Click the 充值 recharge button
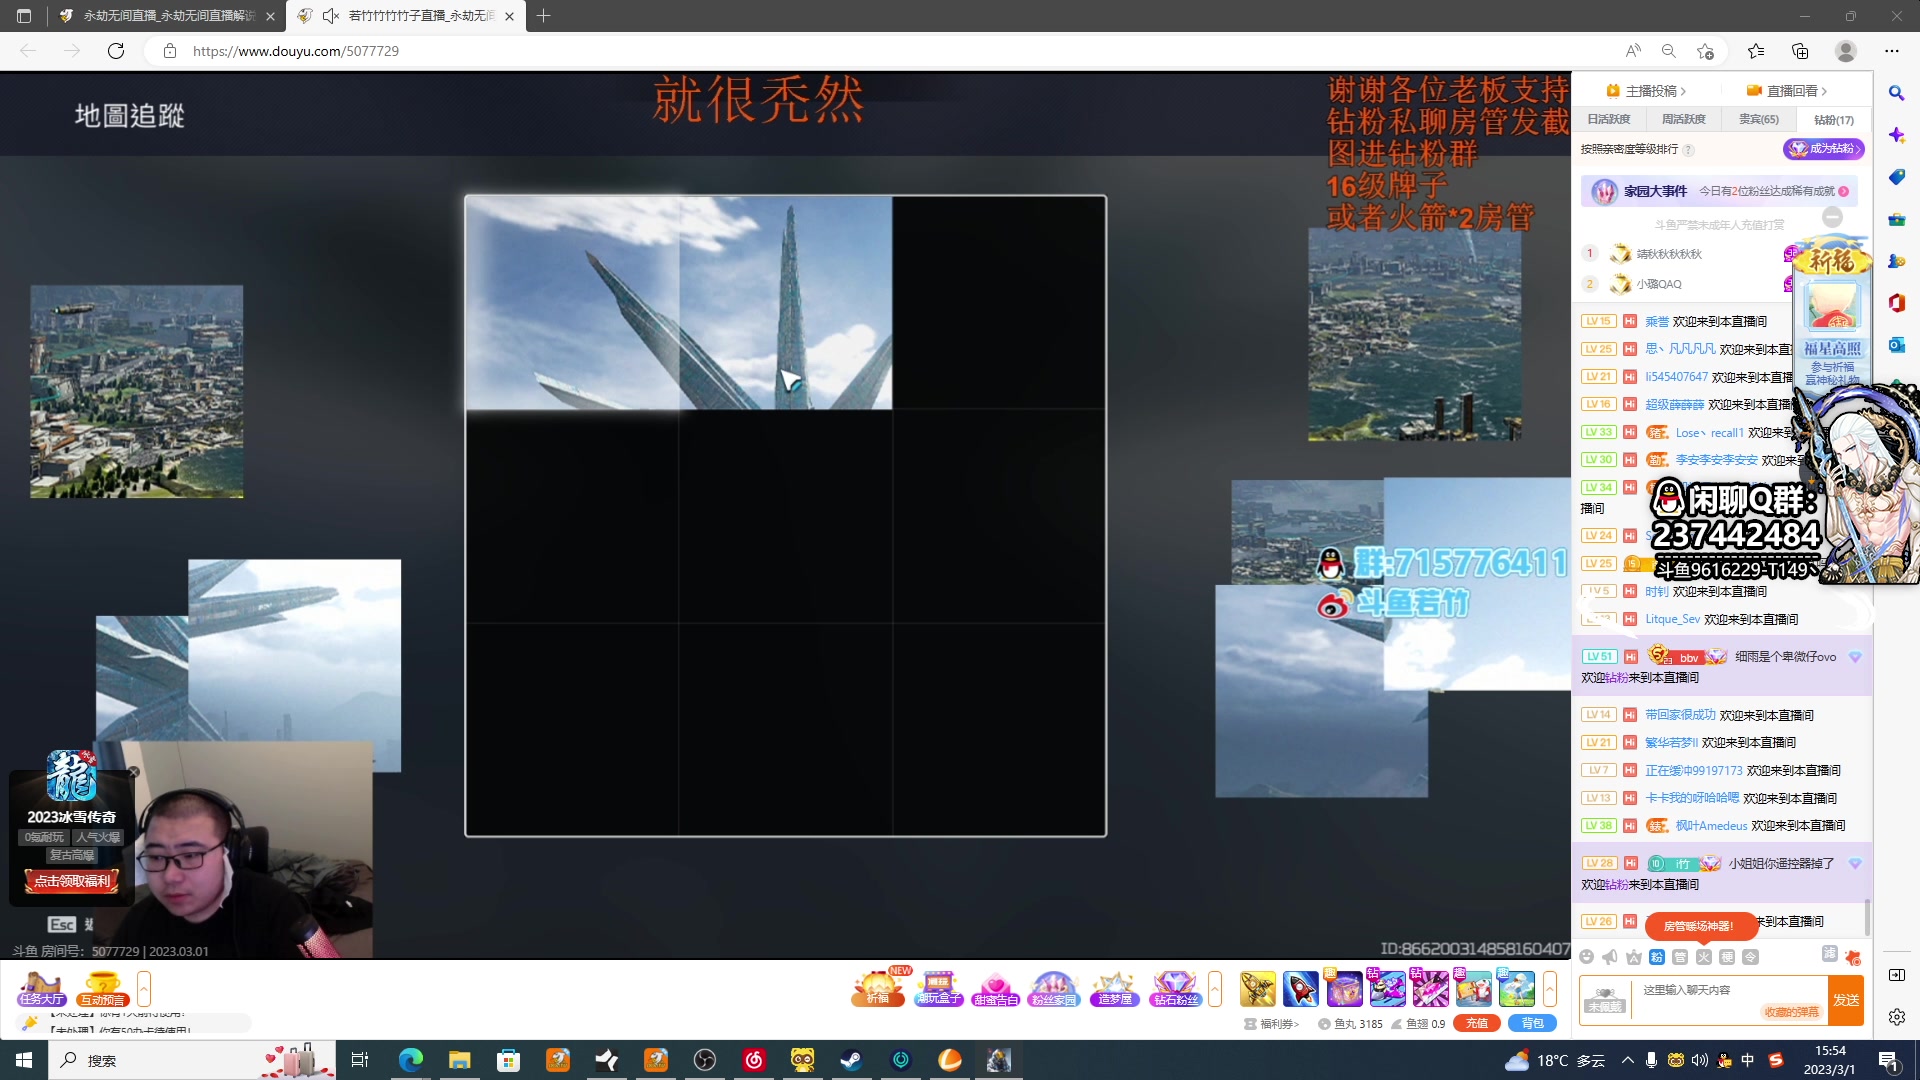Screen dimensions: 1920x1080 [x=1477, y=1023]
